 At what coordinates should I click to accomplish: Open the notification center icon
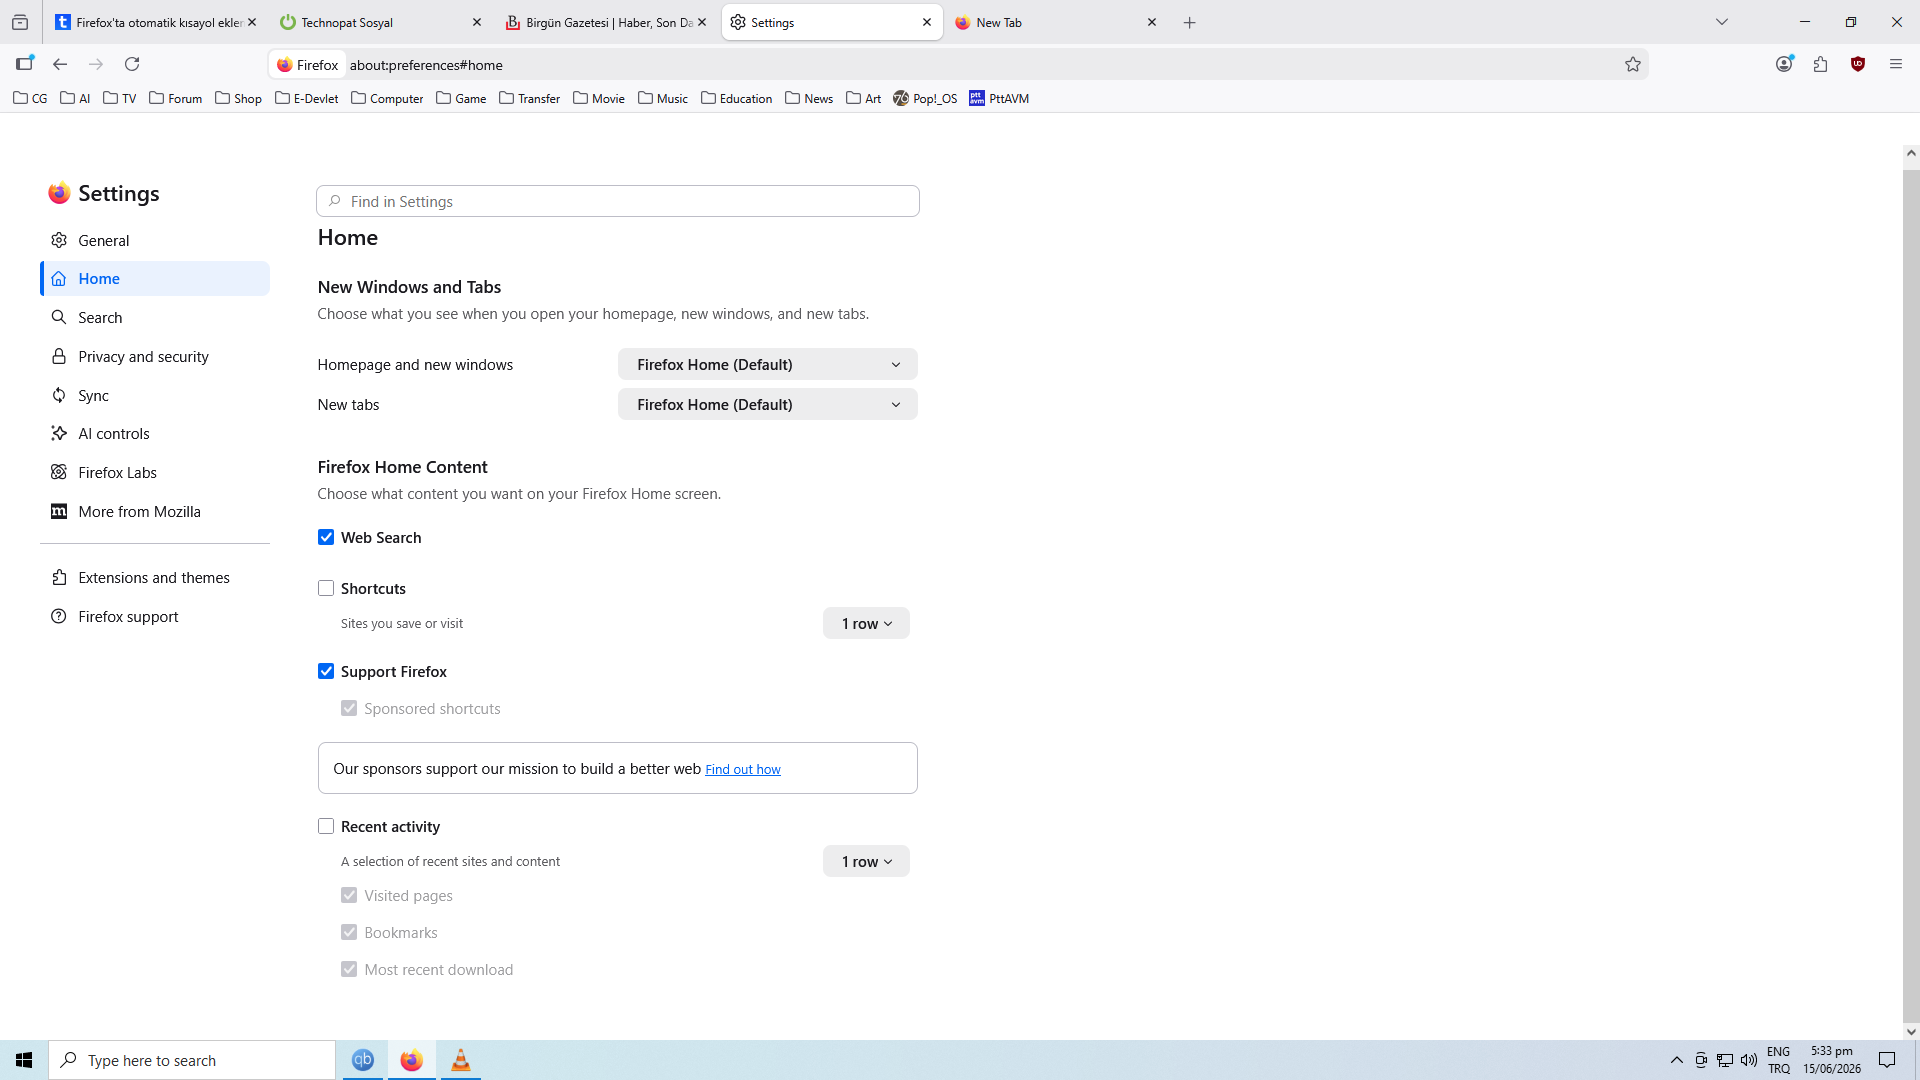[x=1887, y=1060]
